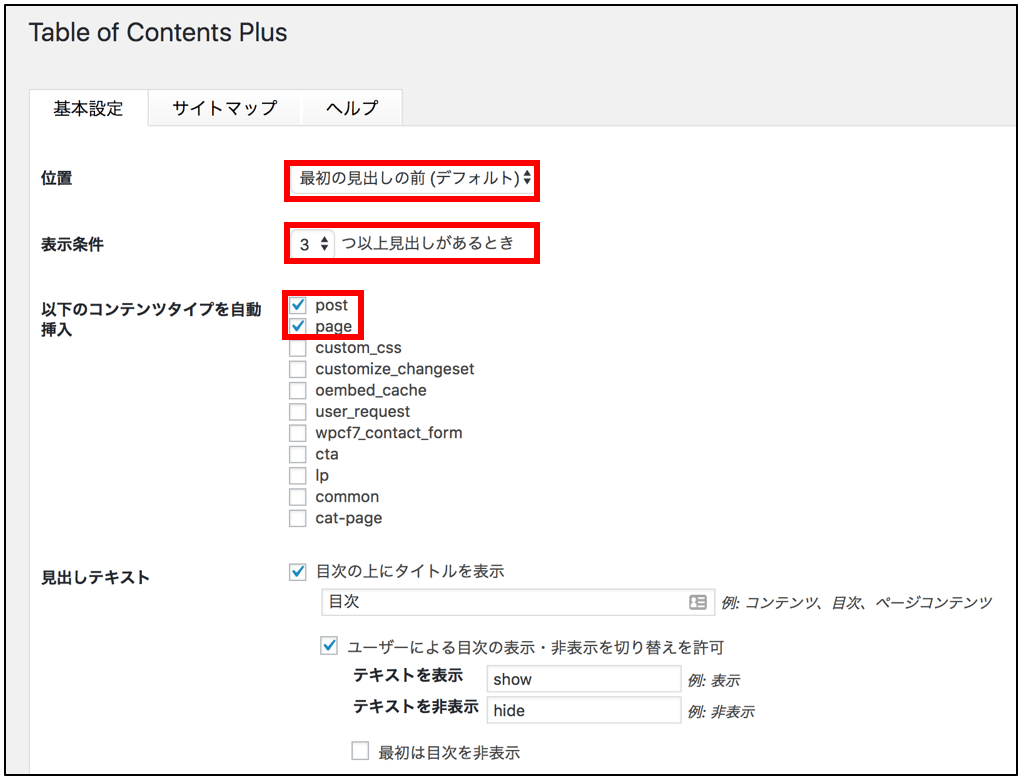Enable custom_css content type checkbox
Viewport: 1020px width, 778px height.
pyautogui.click(x=298, y=348)
